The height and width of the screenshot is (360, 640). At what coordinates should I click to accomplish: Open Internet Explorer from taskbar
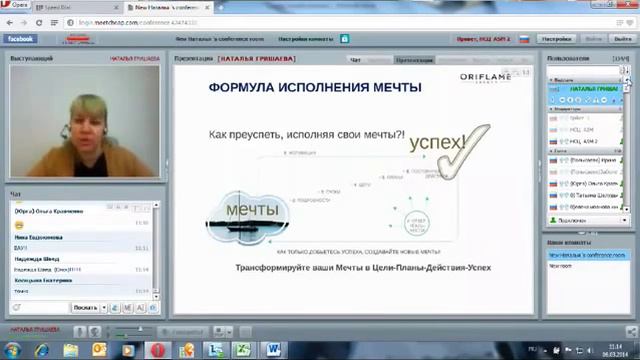[42, 351]
